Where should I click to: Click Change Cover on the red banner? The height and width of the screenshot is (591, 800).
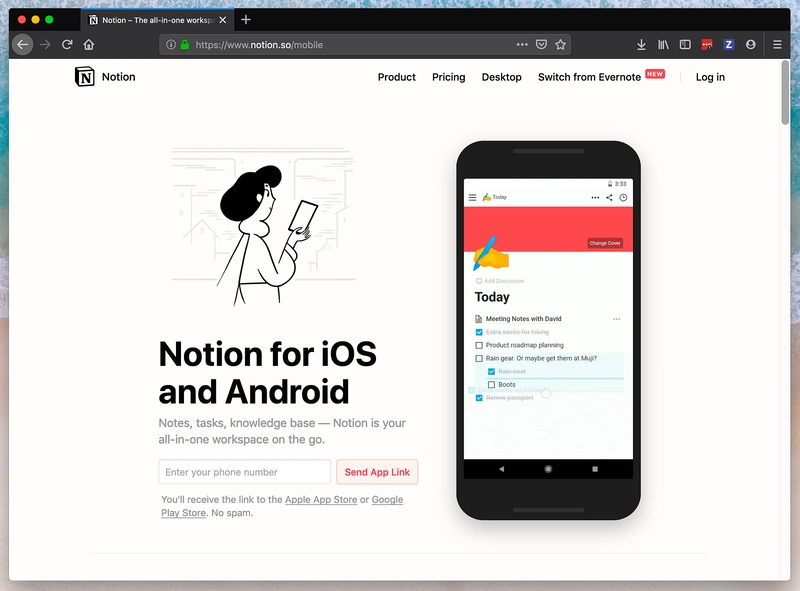click(605, 243)
